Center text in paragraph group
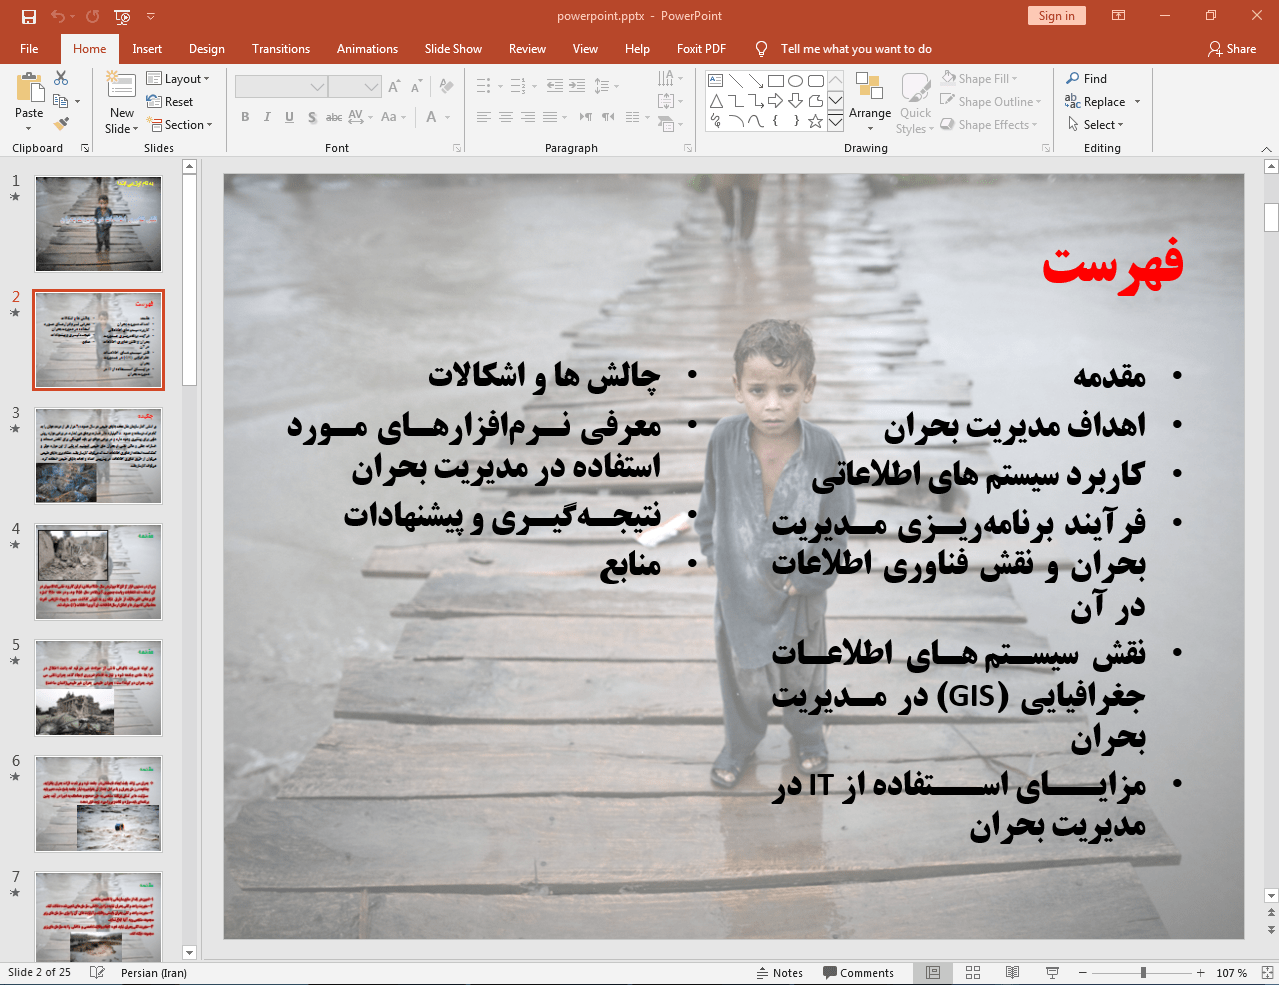 click(x=506, y=117)
